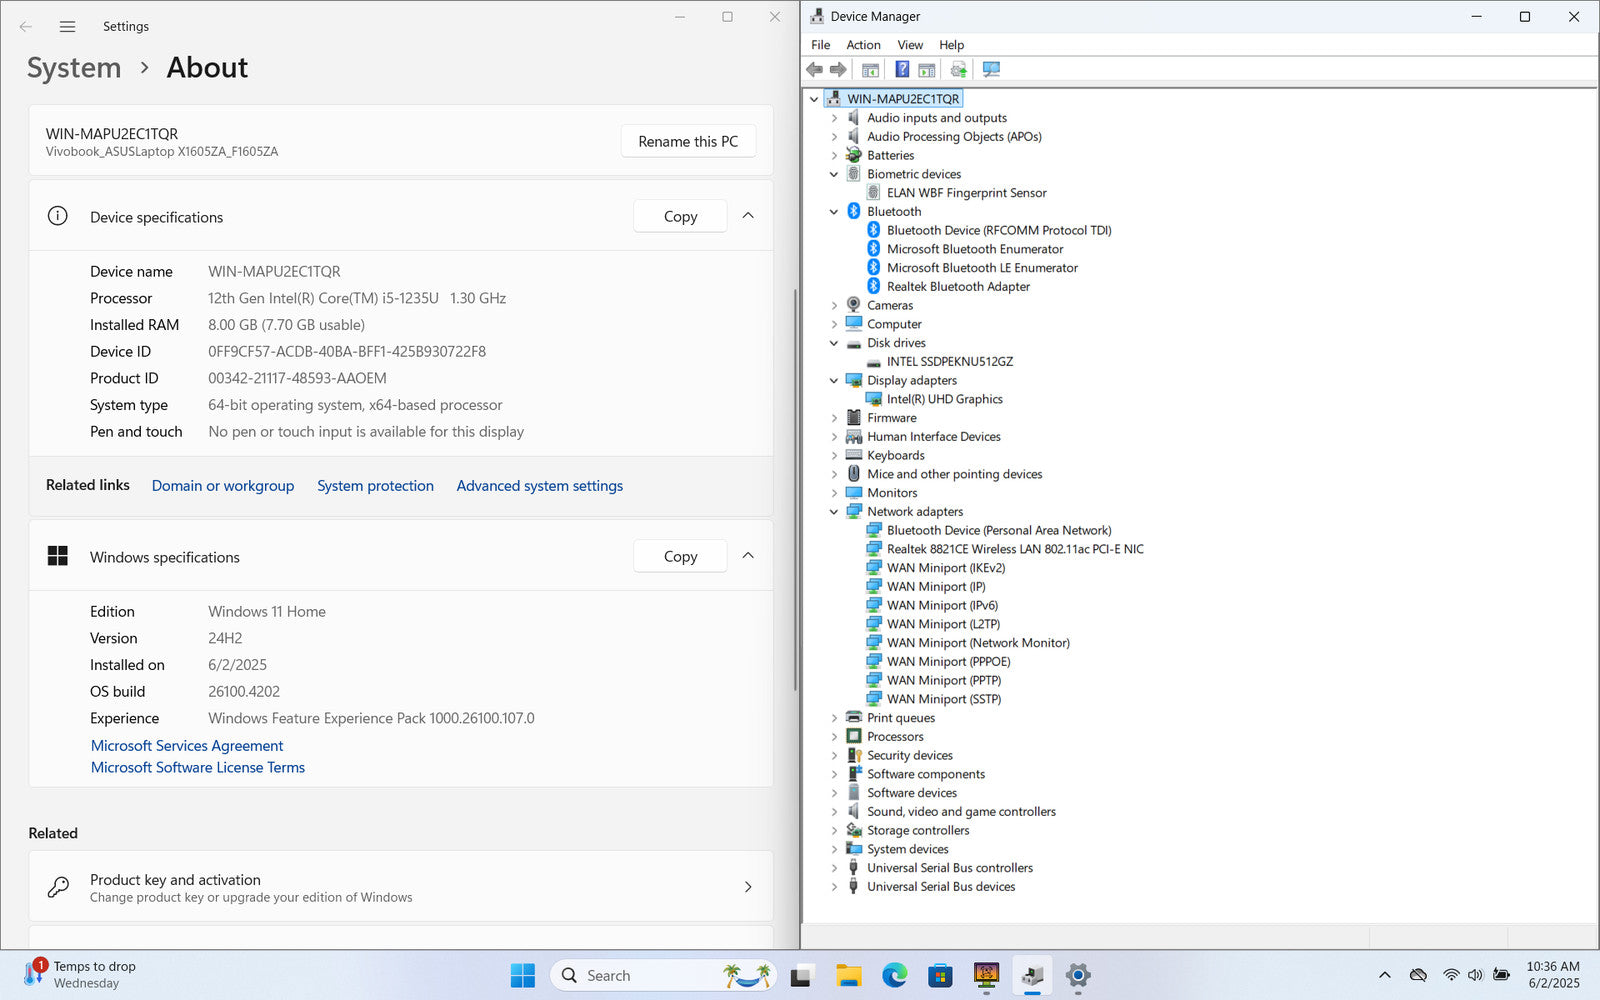Click Device Manager's Back toolbar arrow
The width and height of the screenshot is (1600, 1000).
pos(814,69)
